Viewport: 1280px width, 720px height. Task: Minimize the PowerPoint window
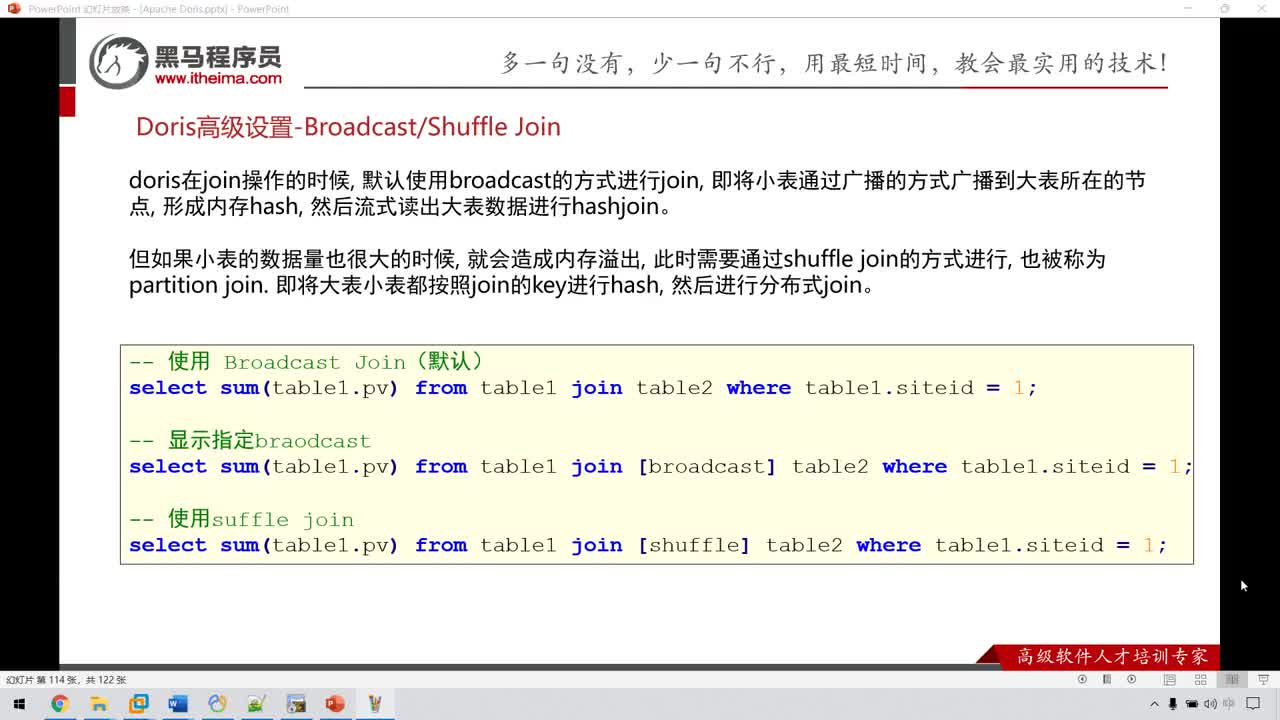coord(1186,9)
